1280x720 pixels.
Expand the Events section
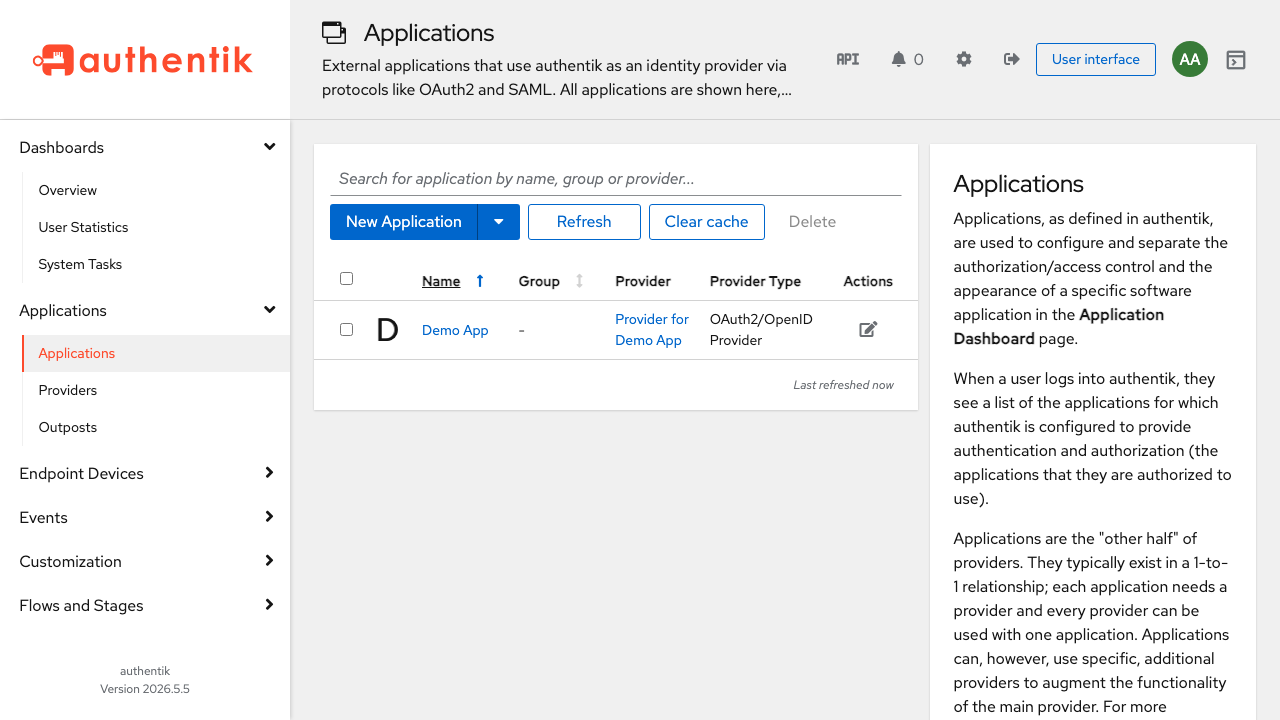point(269,517)
